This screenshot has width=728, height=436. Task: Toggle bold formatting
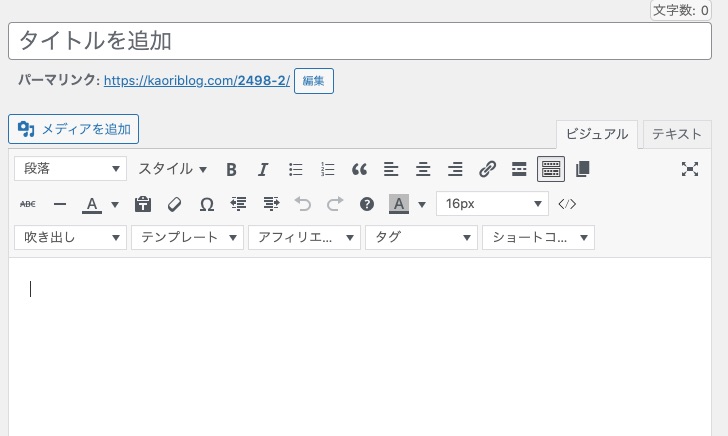click(x=231, y=169)
